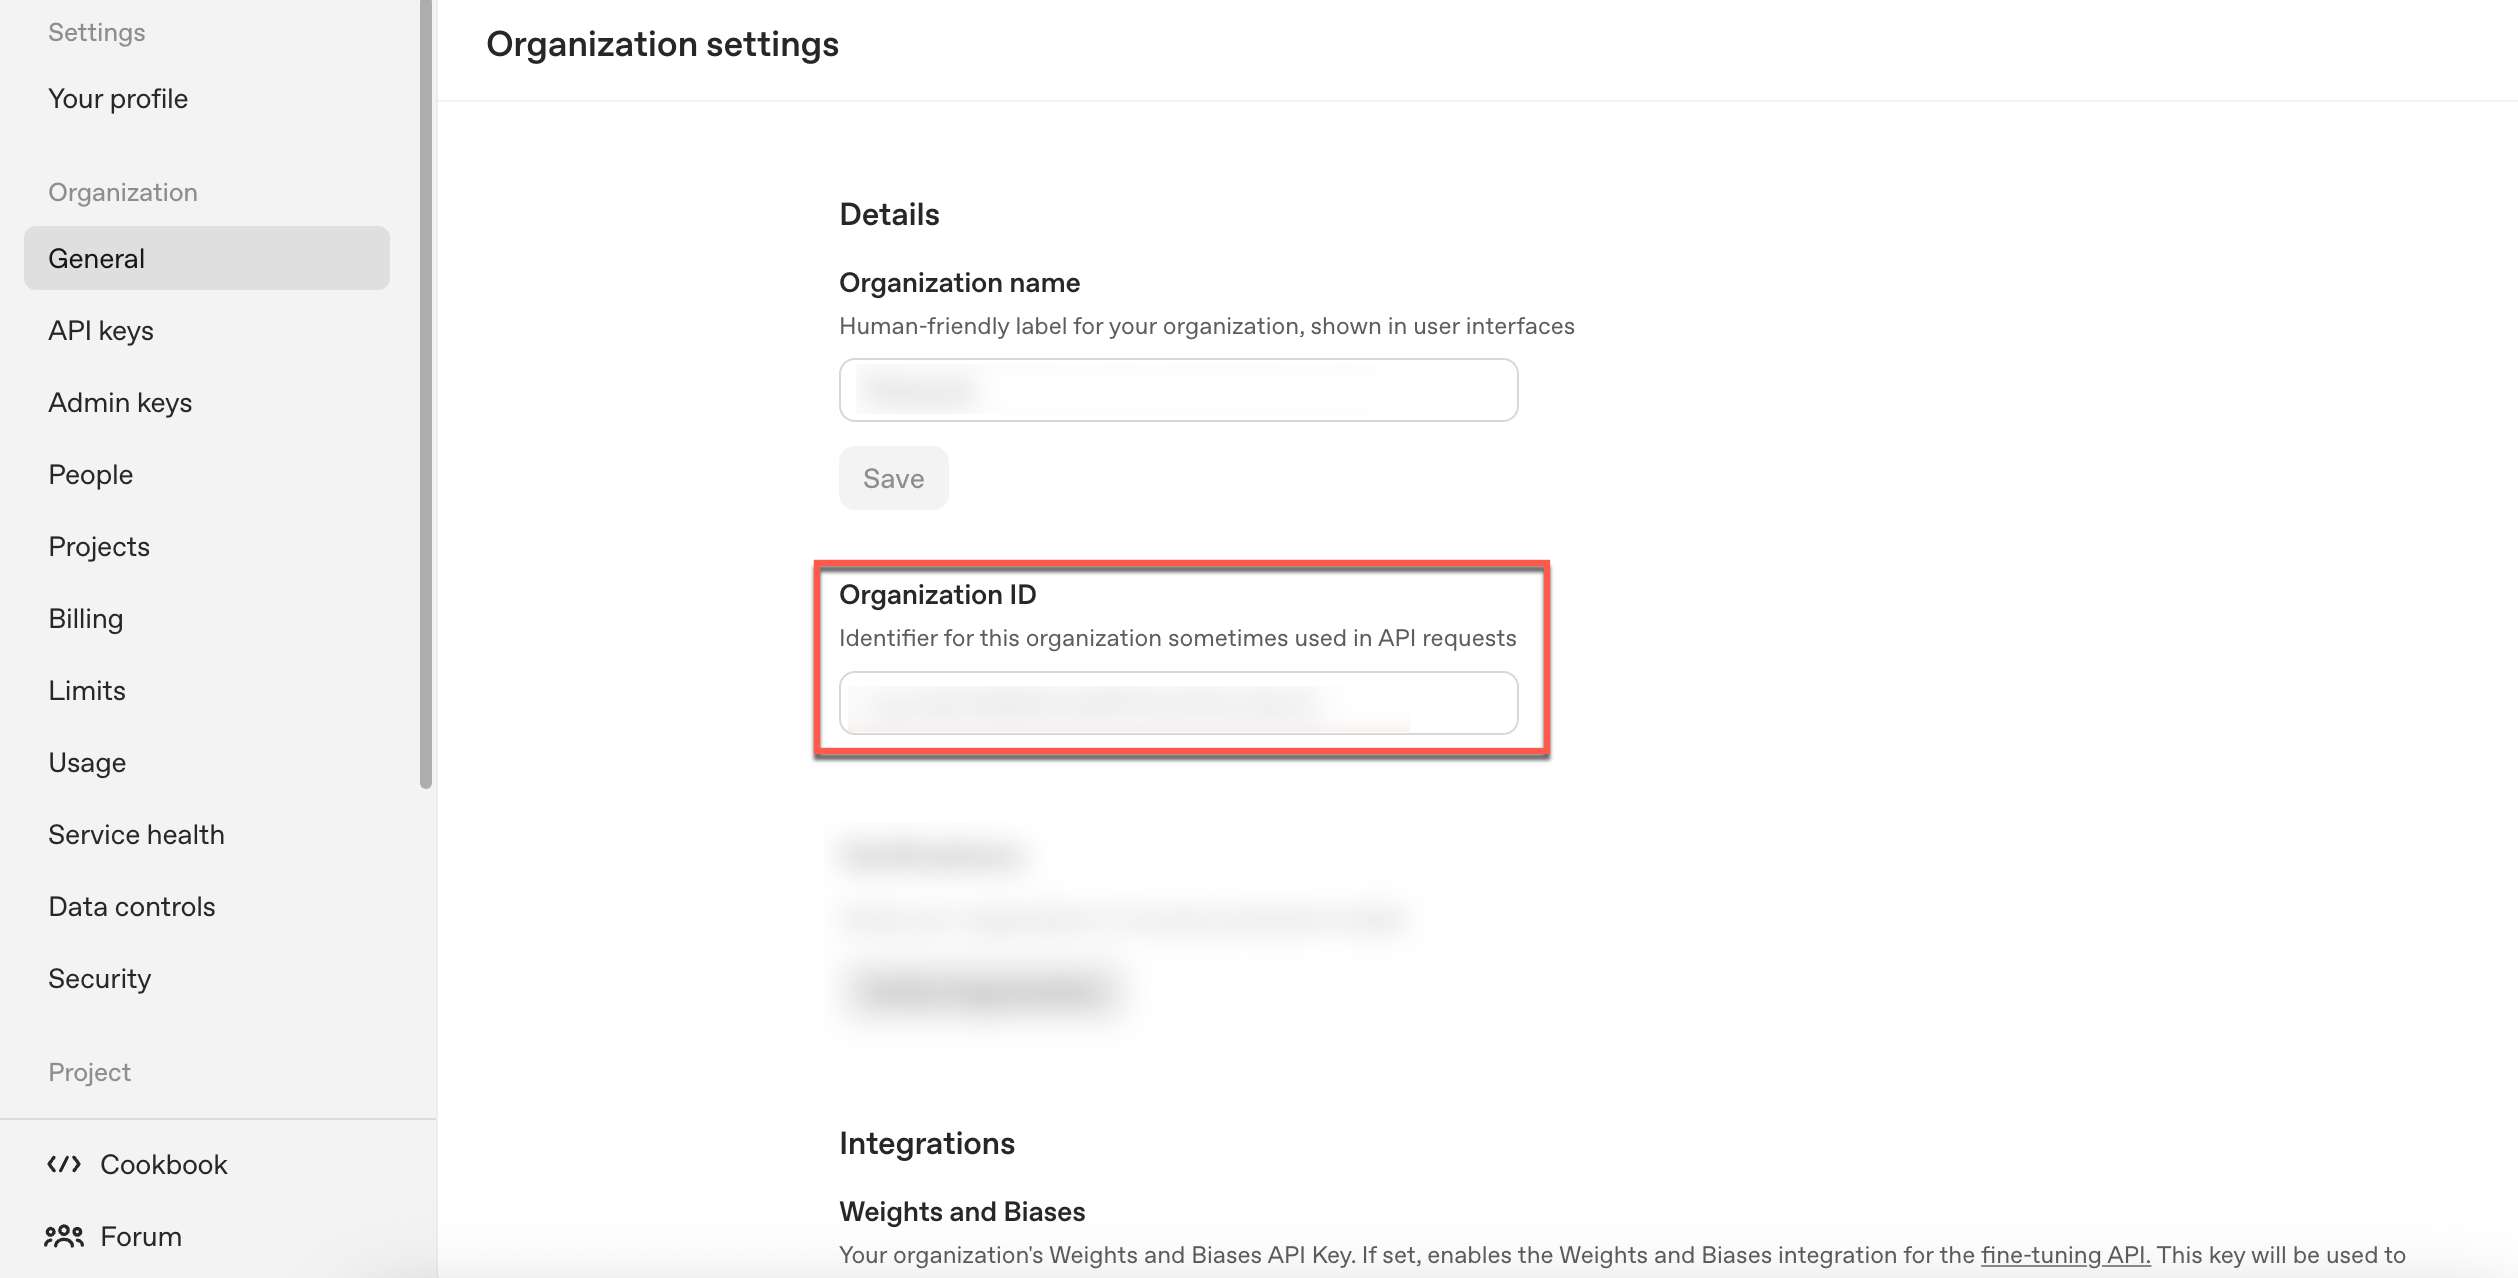
Task: Click the Organization name input field
Action: tap(1178, 390)
